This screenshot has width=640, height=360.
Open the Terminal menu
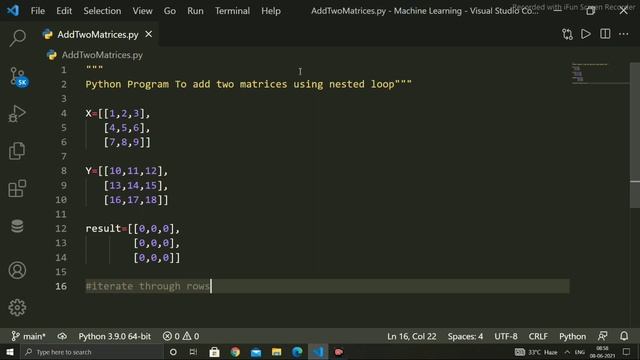pos(233,11)
